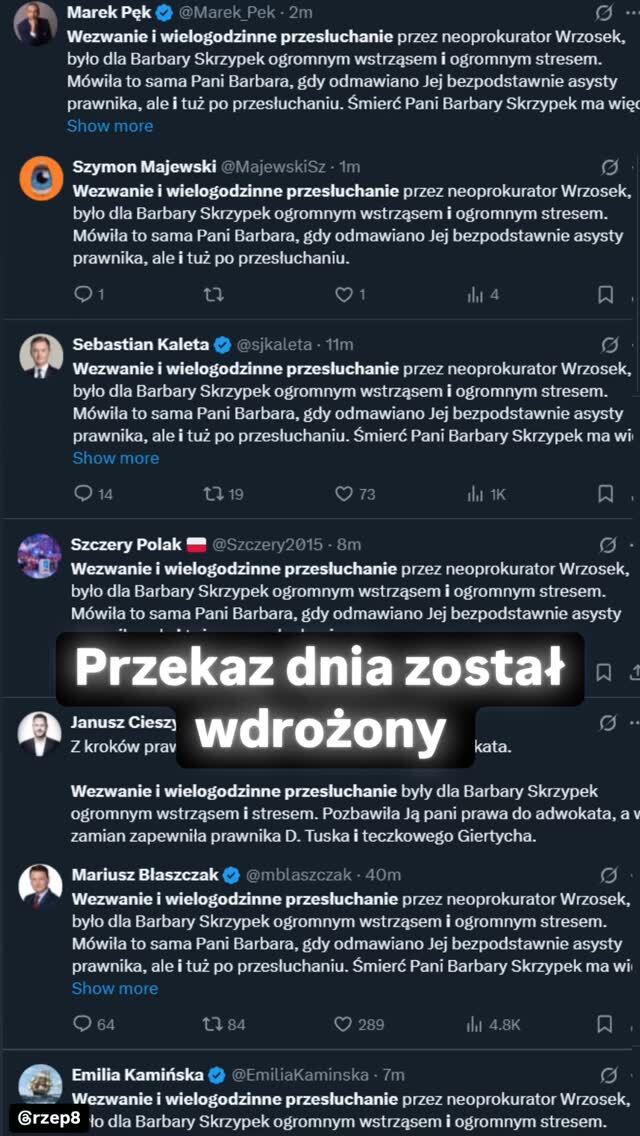This screenshot has height=1136, width=640.
Task: Like Szymon Majewski's tweet
Action: coord(344,294)
